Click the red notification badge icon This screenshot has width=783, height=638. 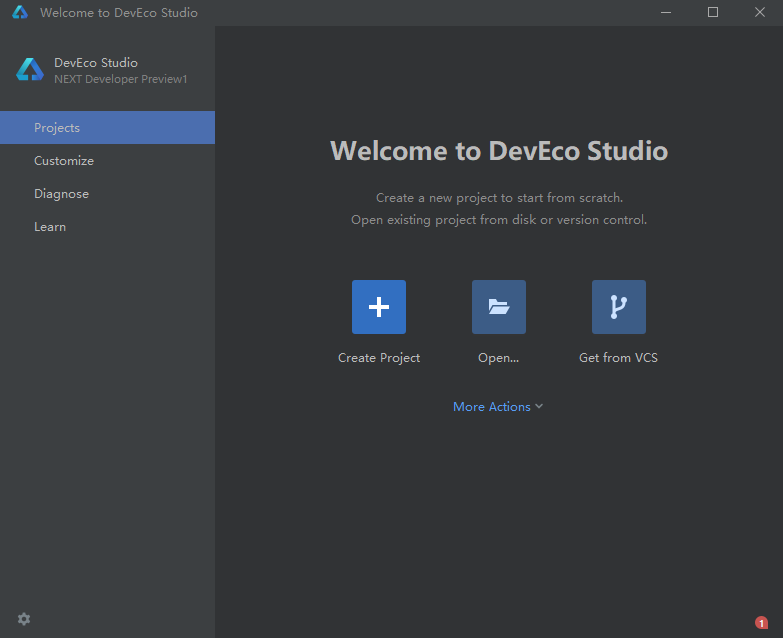(x=761, y=622)
